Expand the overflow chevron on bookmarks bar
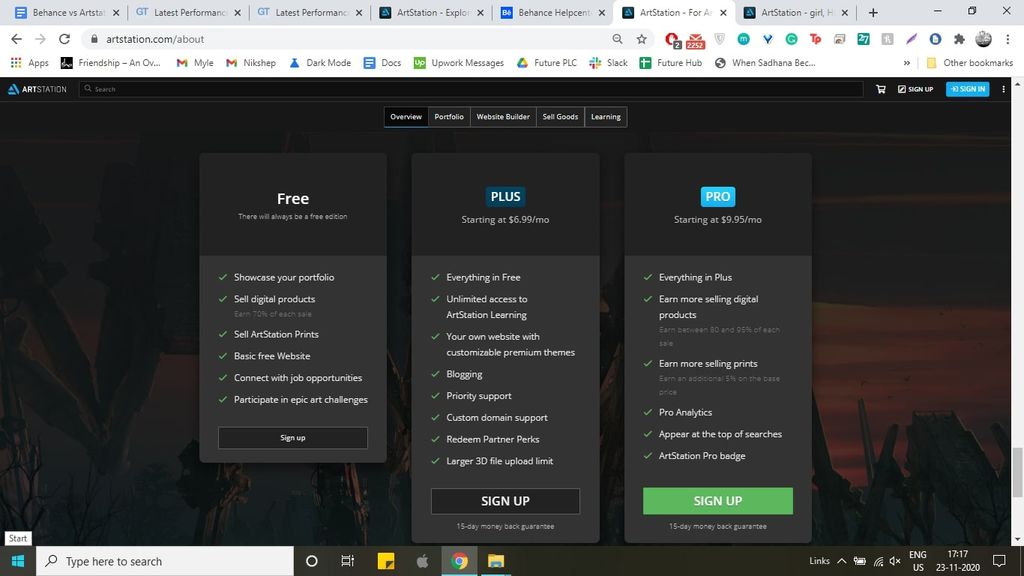 pos(906,62)
